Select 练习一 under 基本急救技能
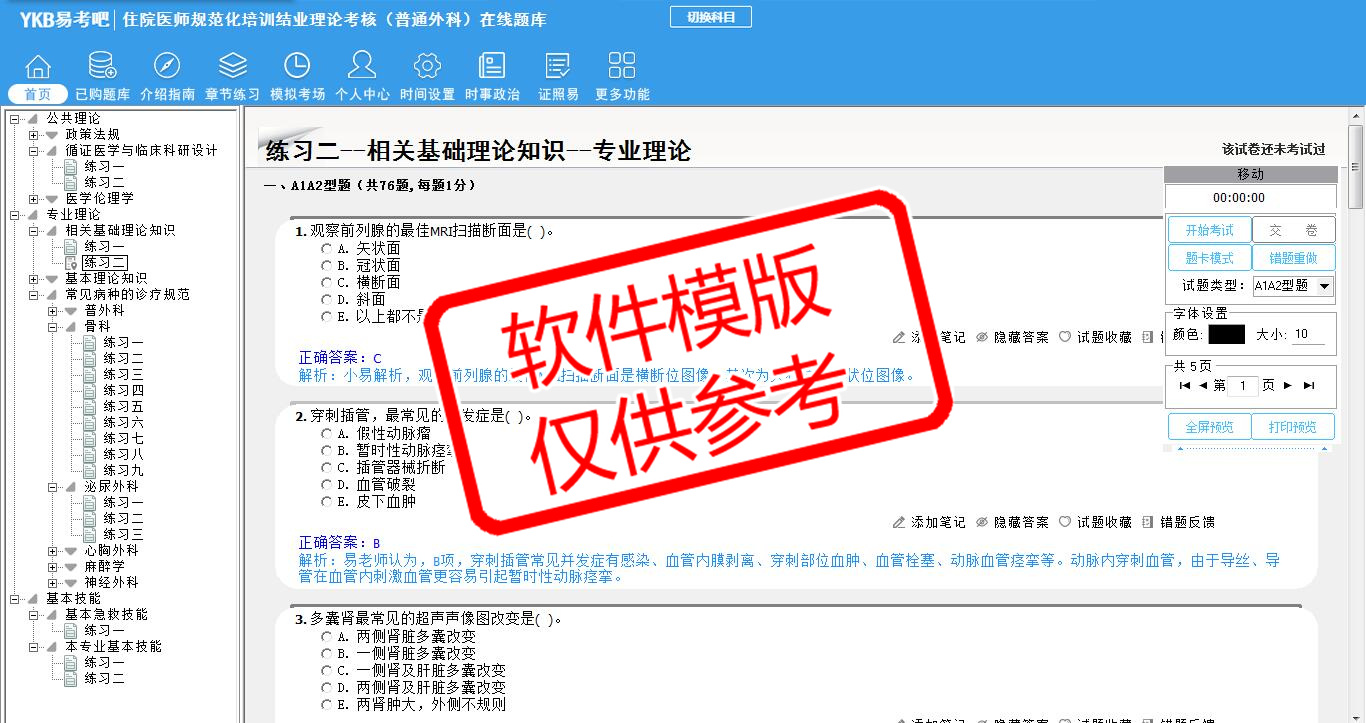Screen dimensions: 1366x723 click(104, 631)
